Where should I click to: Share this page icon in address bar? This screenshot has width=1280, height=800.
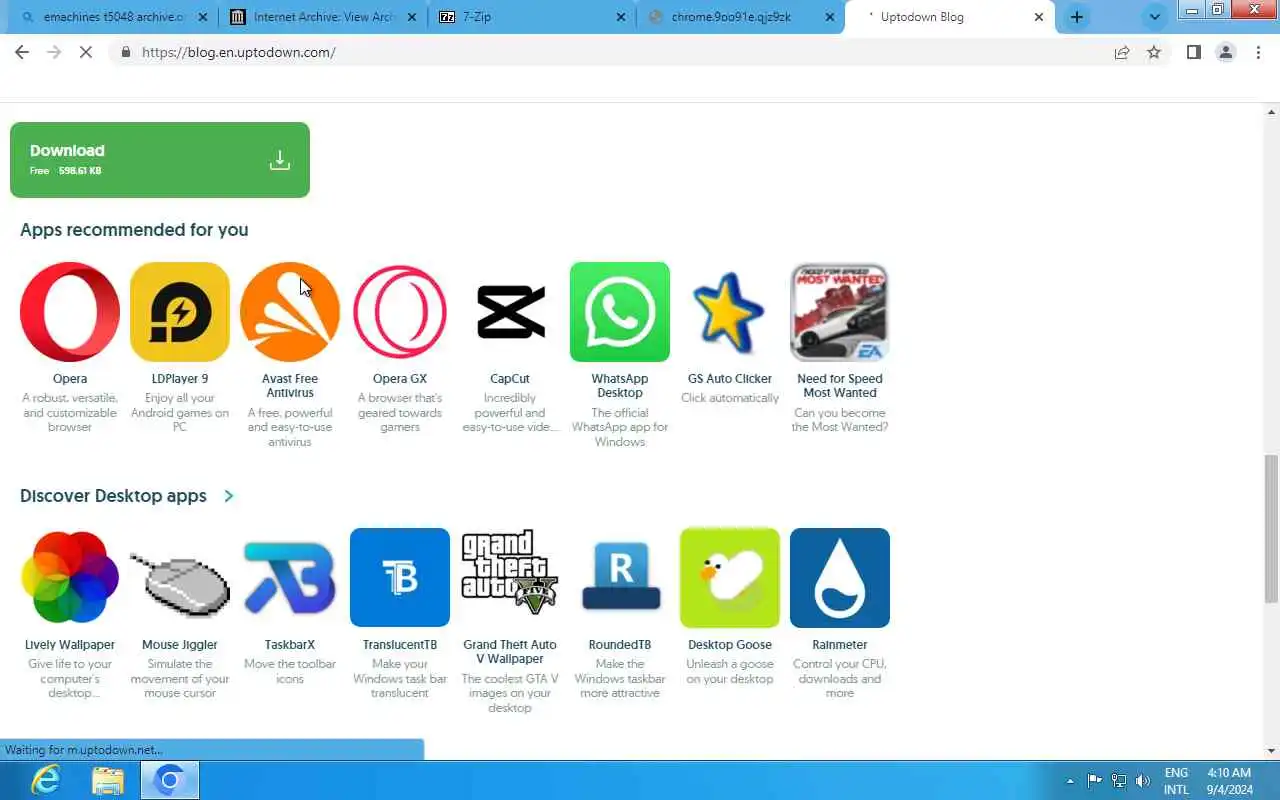[1122, 52]
